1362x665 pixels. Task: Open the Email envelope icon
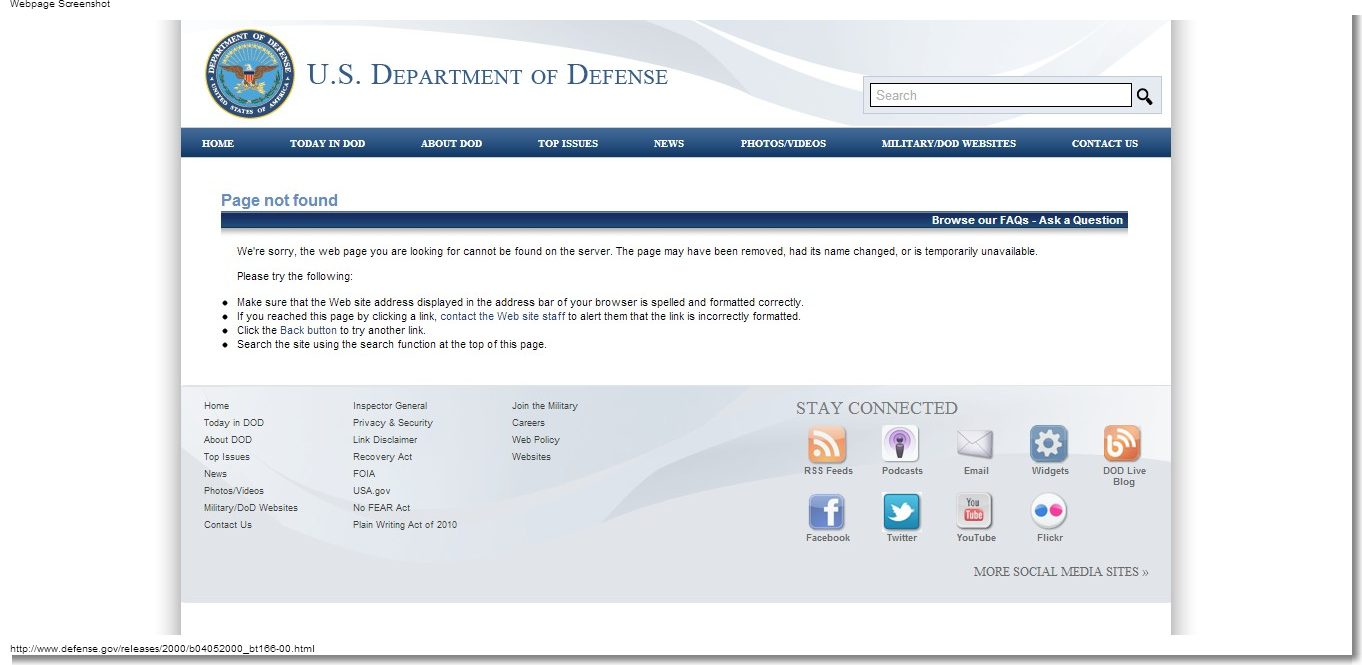pyautogui.click(x=975, y=444)
